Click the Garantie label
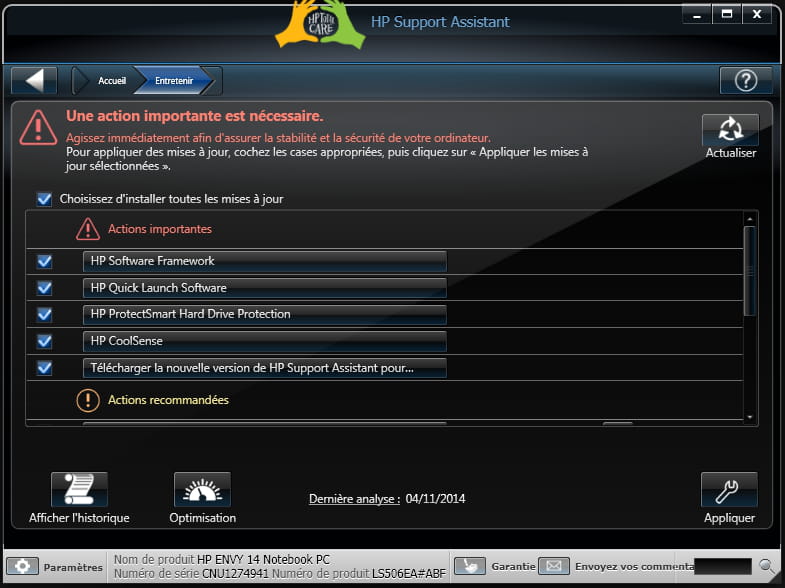Viewport: 785px width, 588px height. pos(513,566)
